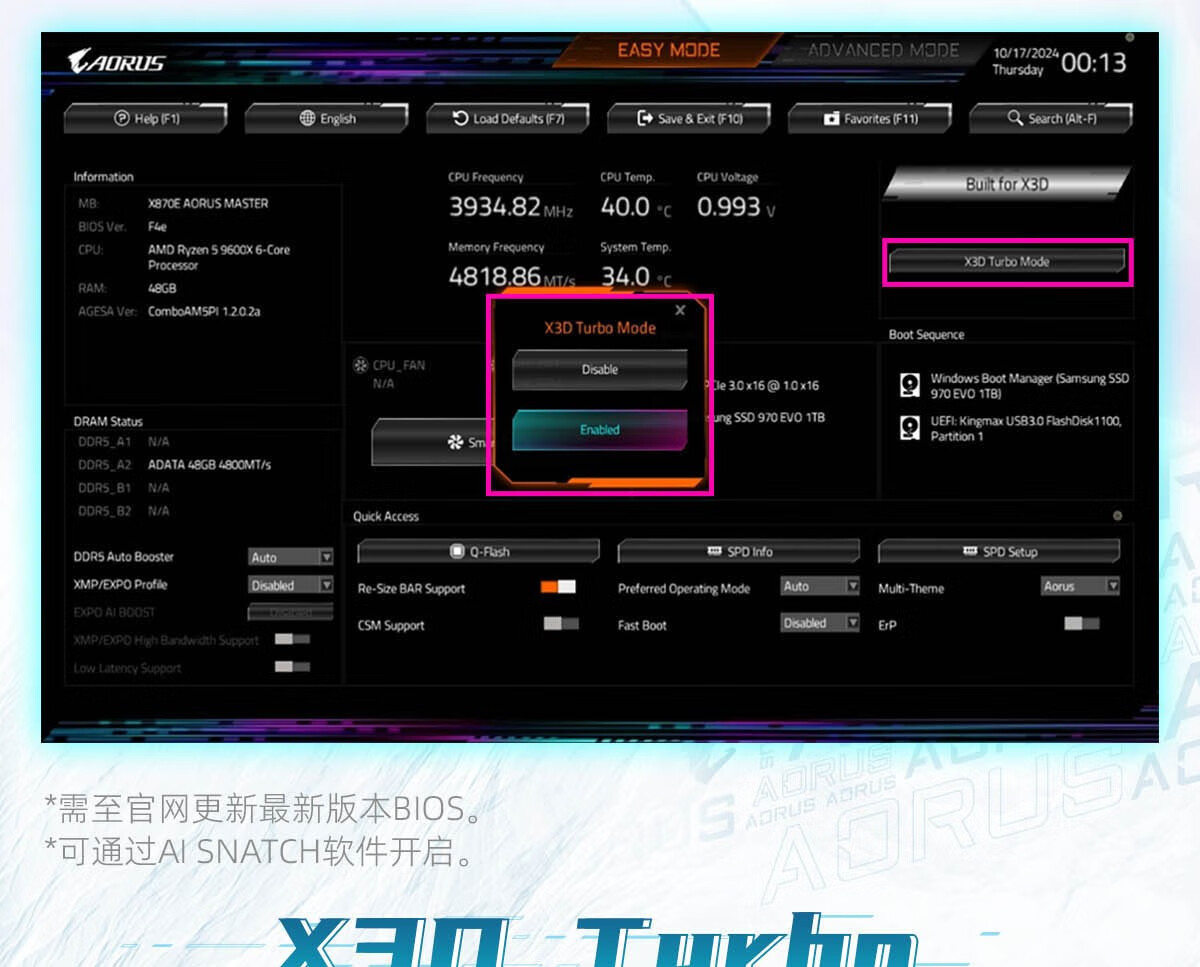
Task: Toggle Re-Size BAR Support switch
Action: (x=558, y=587)
